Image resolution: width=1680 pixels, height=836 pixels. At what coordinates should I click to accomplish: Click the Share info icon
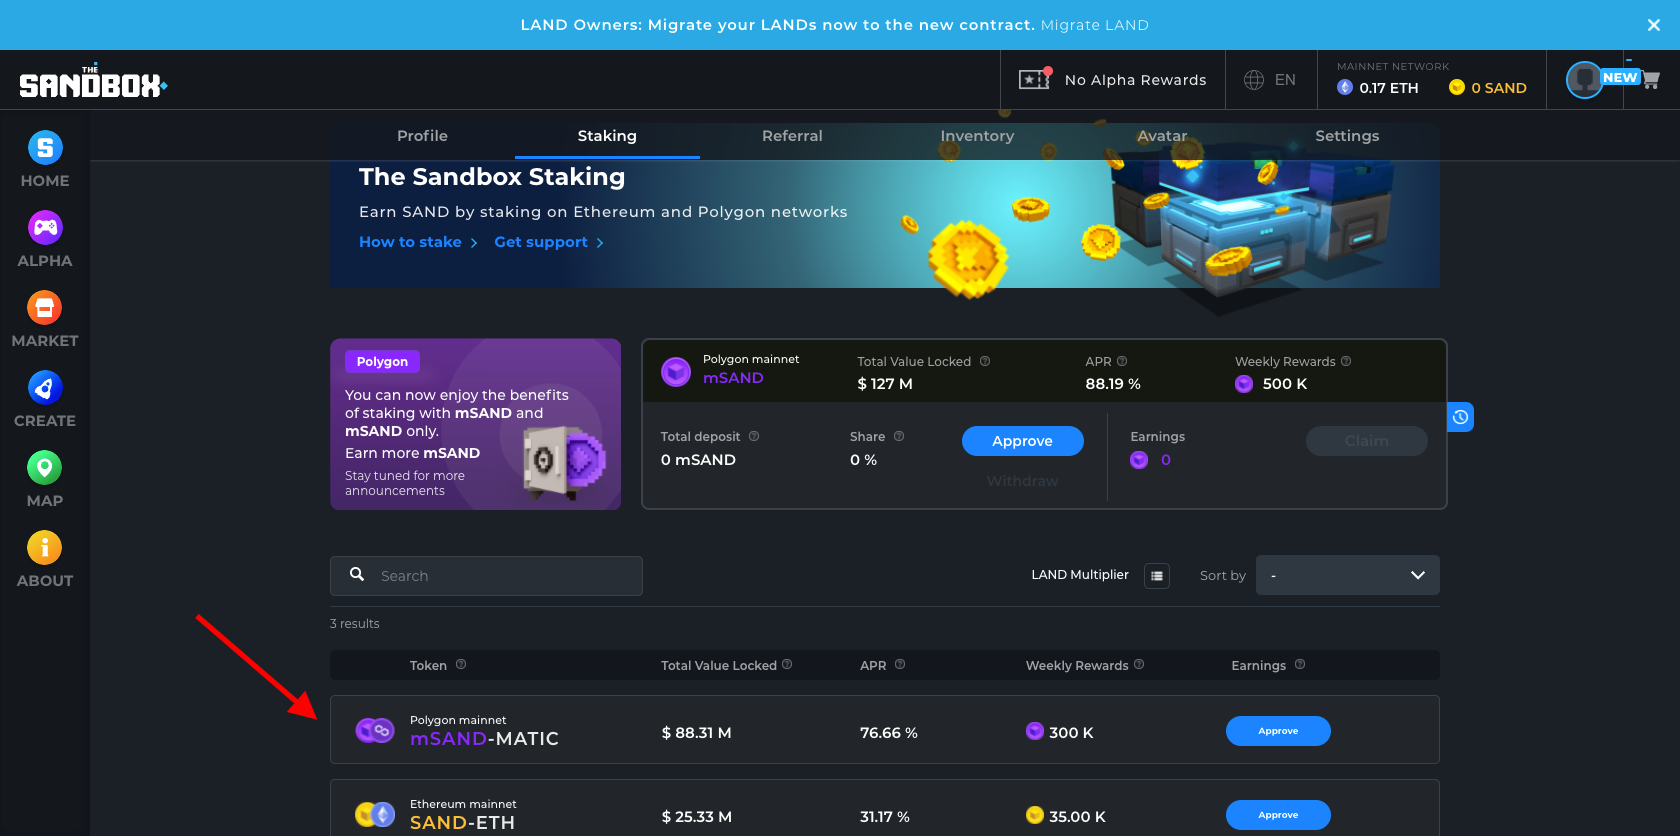(x=899, y=436)
